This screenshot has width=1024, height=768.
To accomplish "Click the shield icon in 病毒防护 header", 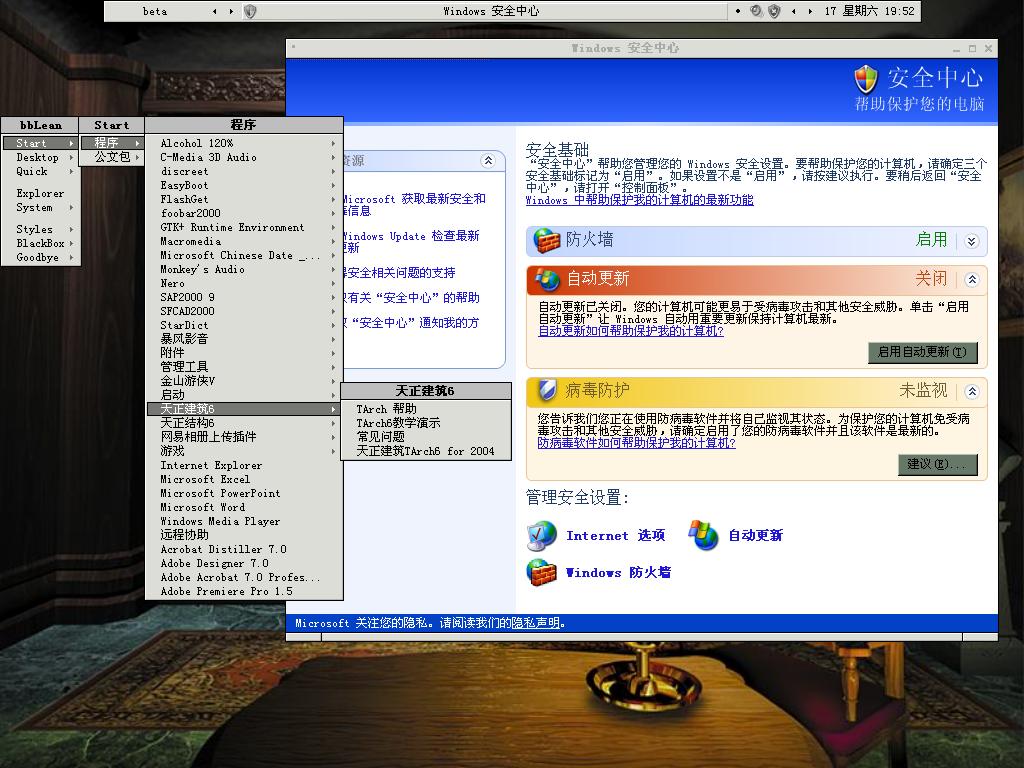I will [547, 391].
